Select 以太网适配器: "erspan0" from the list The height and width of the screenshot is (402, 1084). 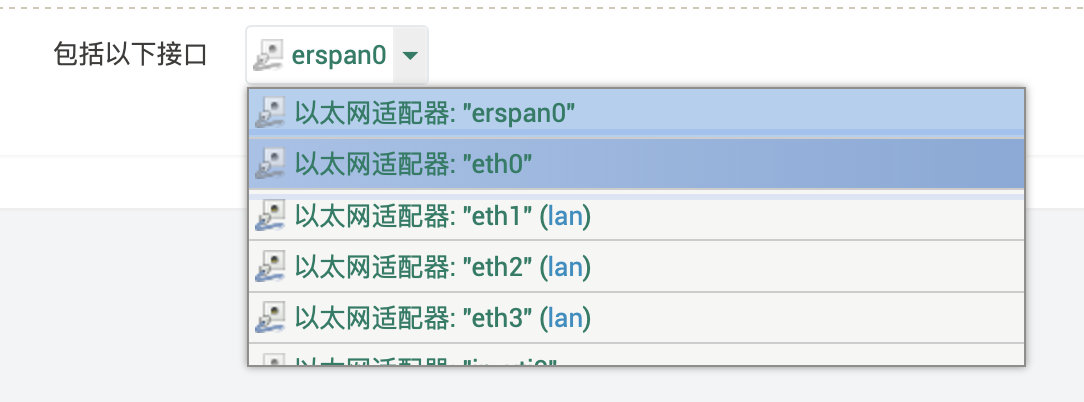pos(435,112)
